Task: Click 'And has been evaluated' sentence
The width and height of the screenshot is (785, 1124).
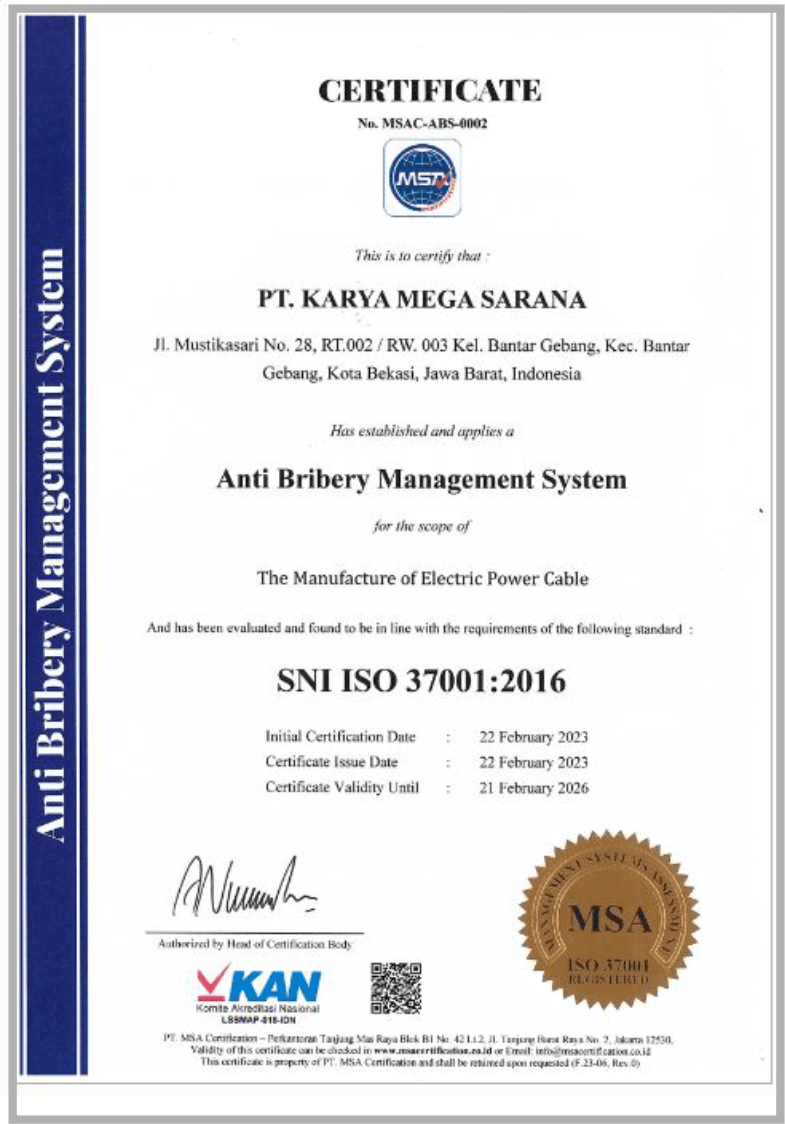Action: point(420,629)
